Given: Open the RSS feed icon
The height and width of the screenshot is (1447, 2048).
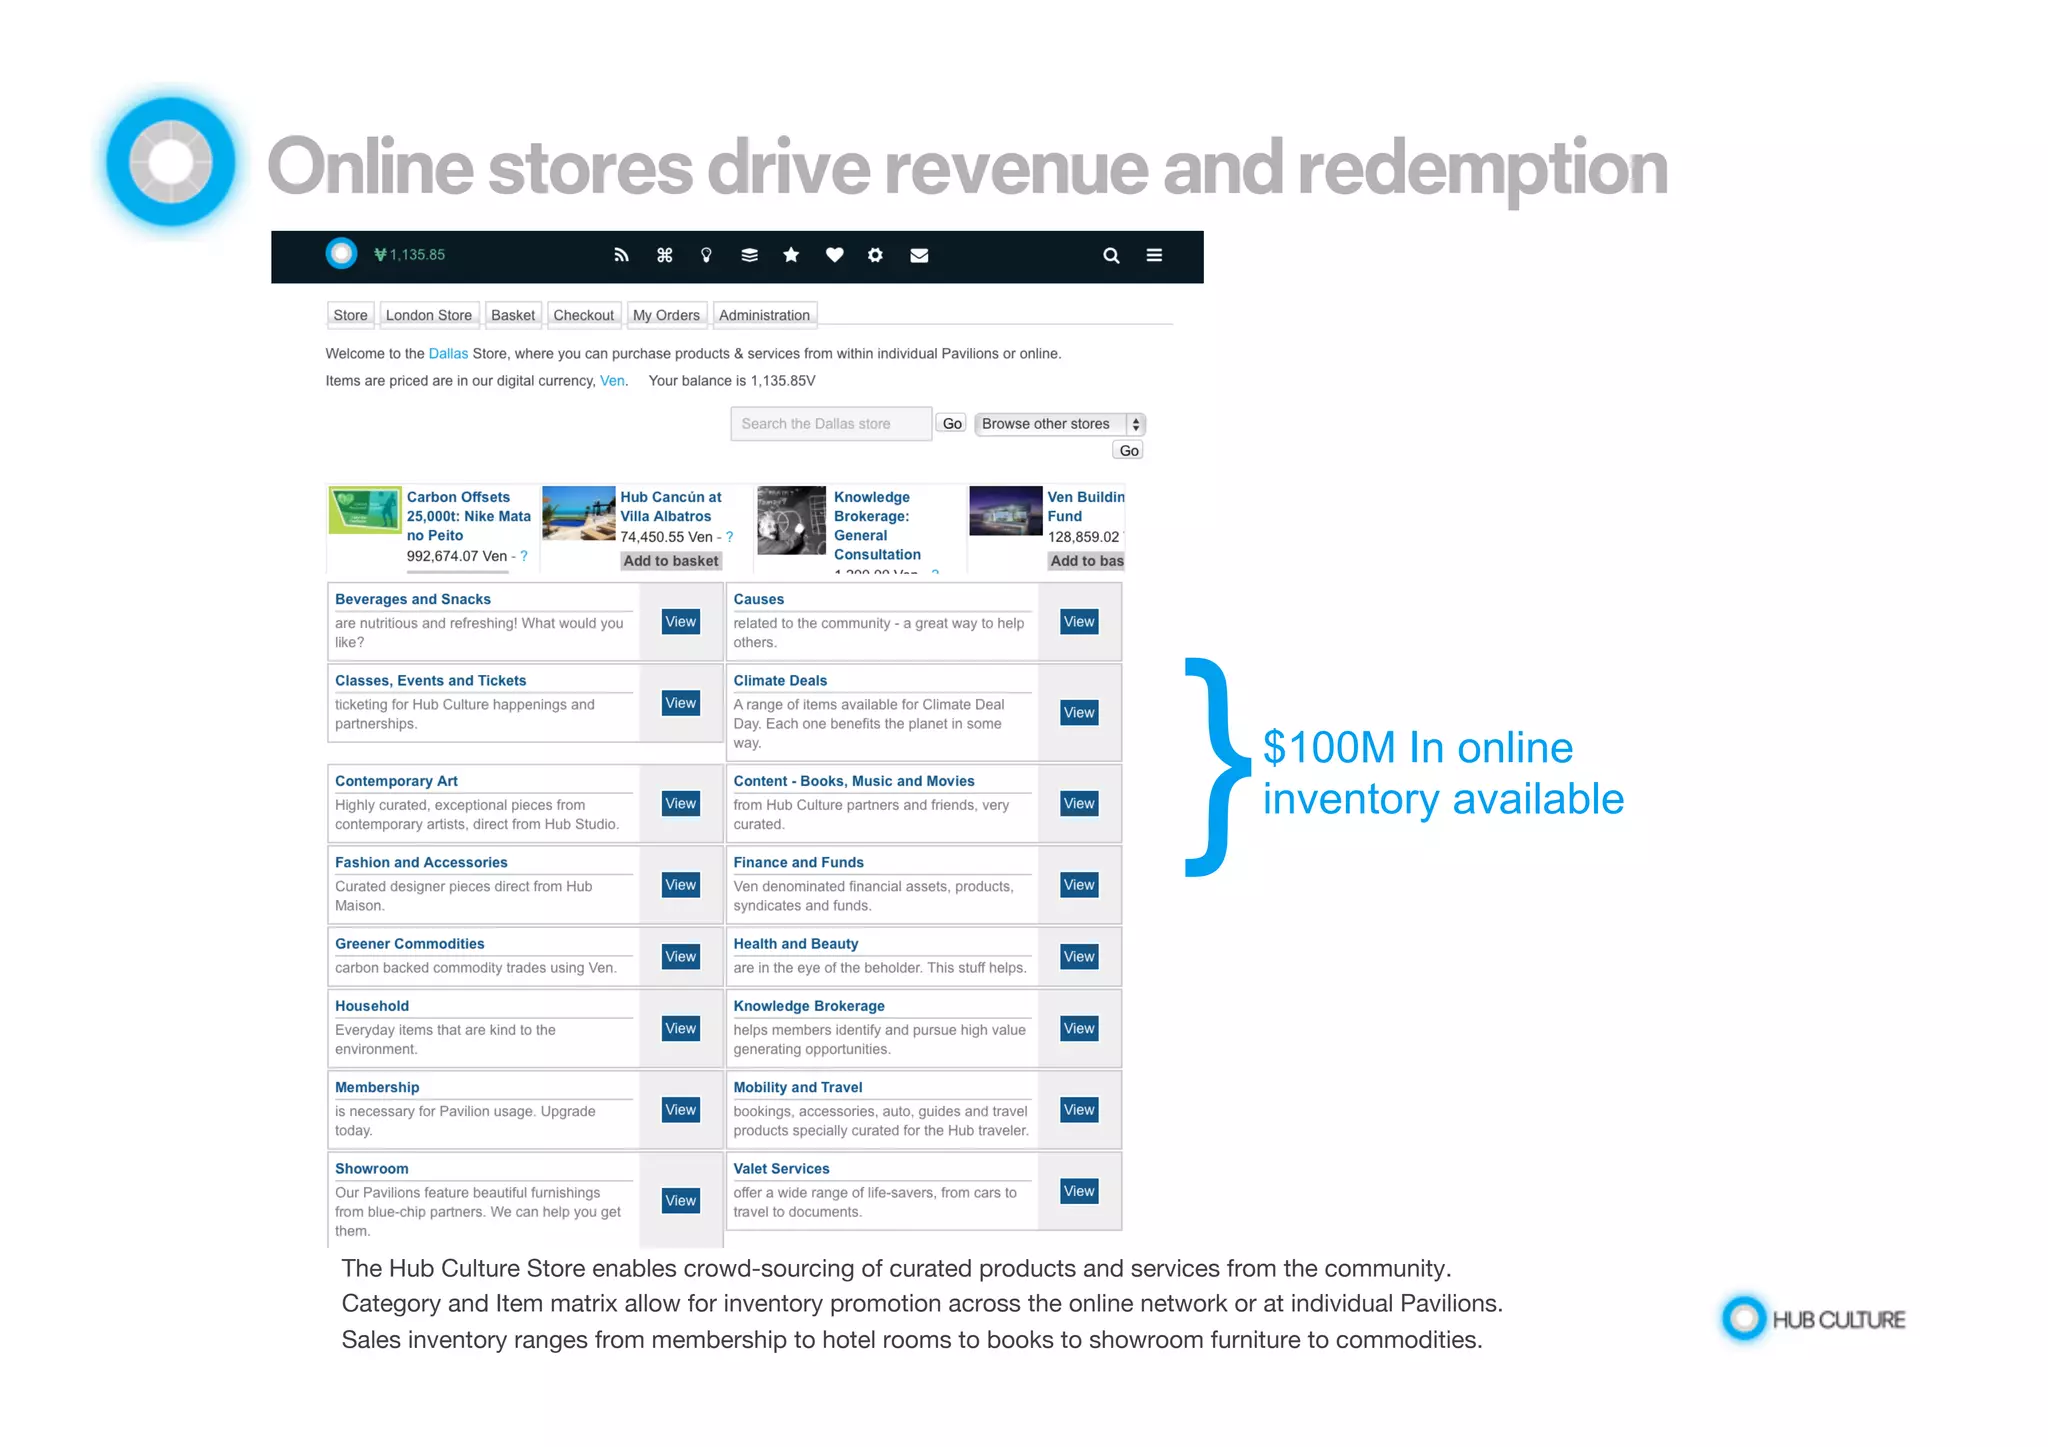Looking at the screenshot, I should pyautogui.click(x=621, y=255).
